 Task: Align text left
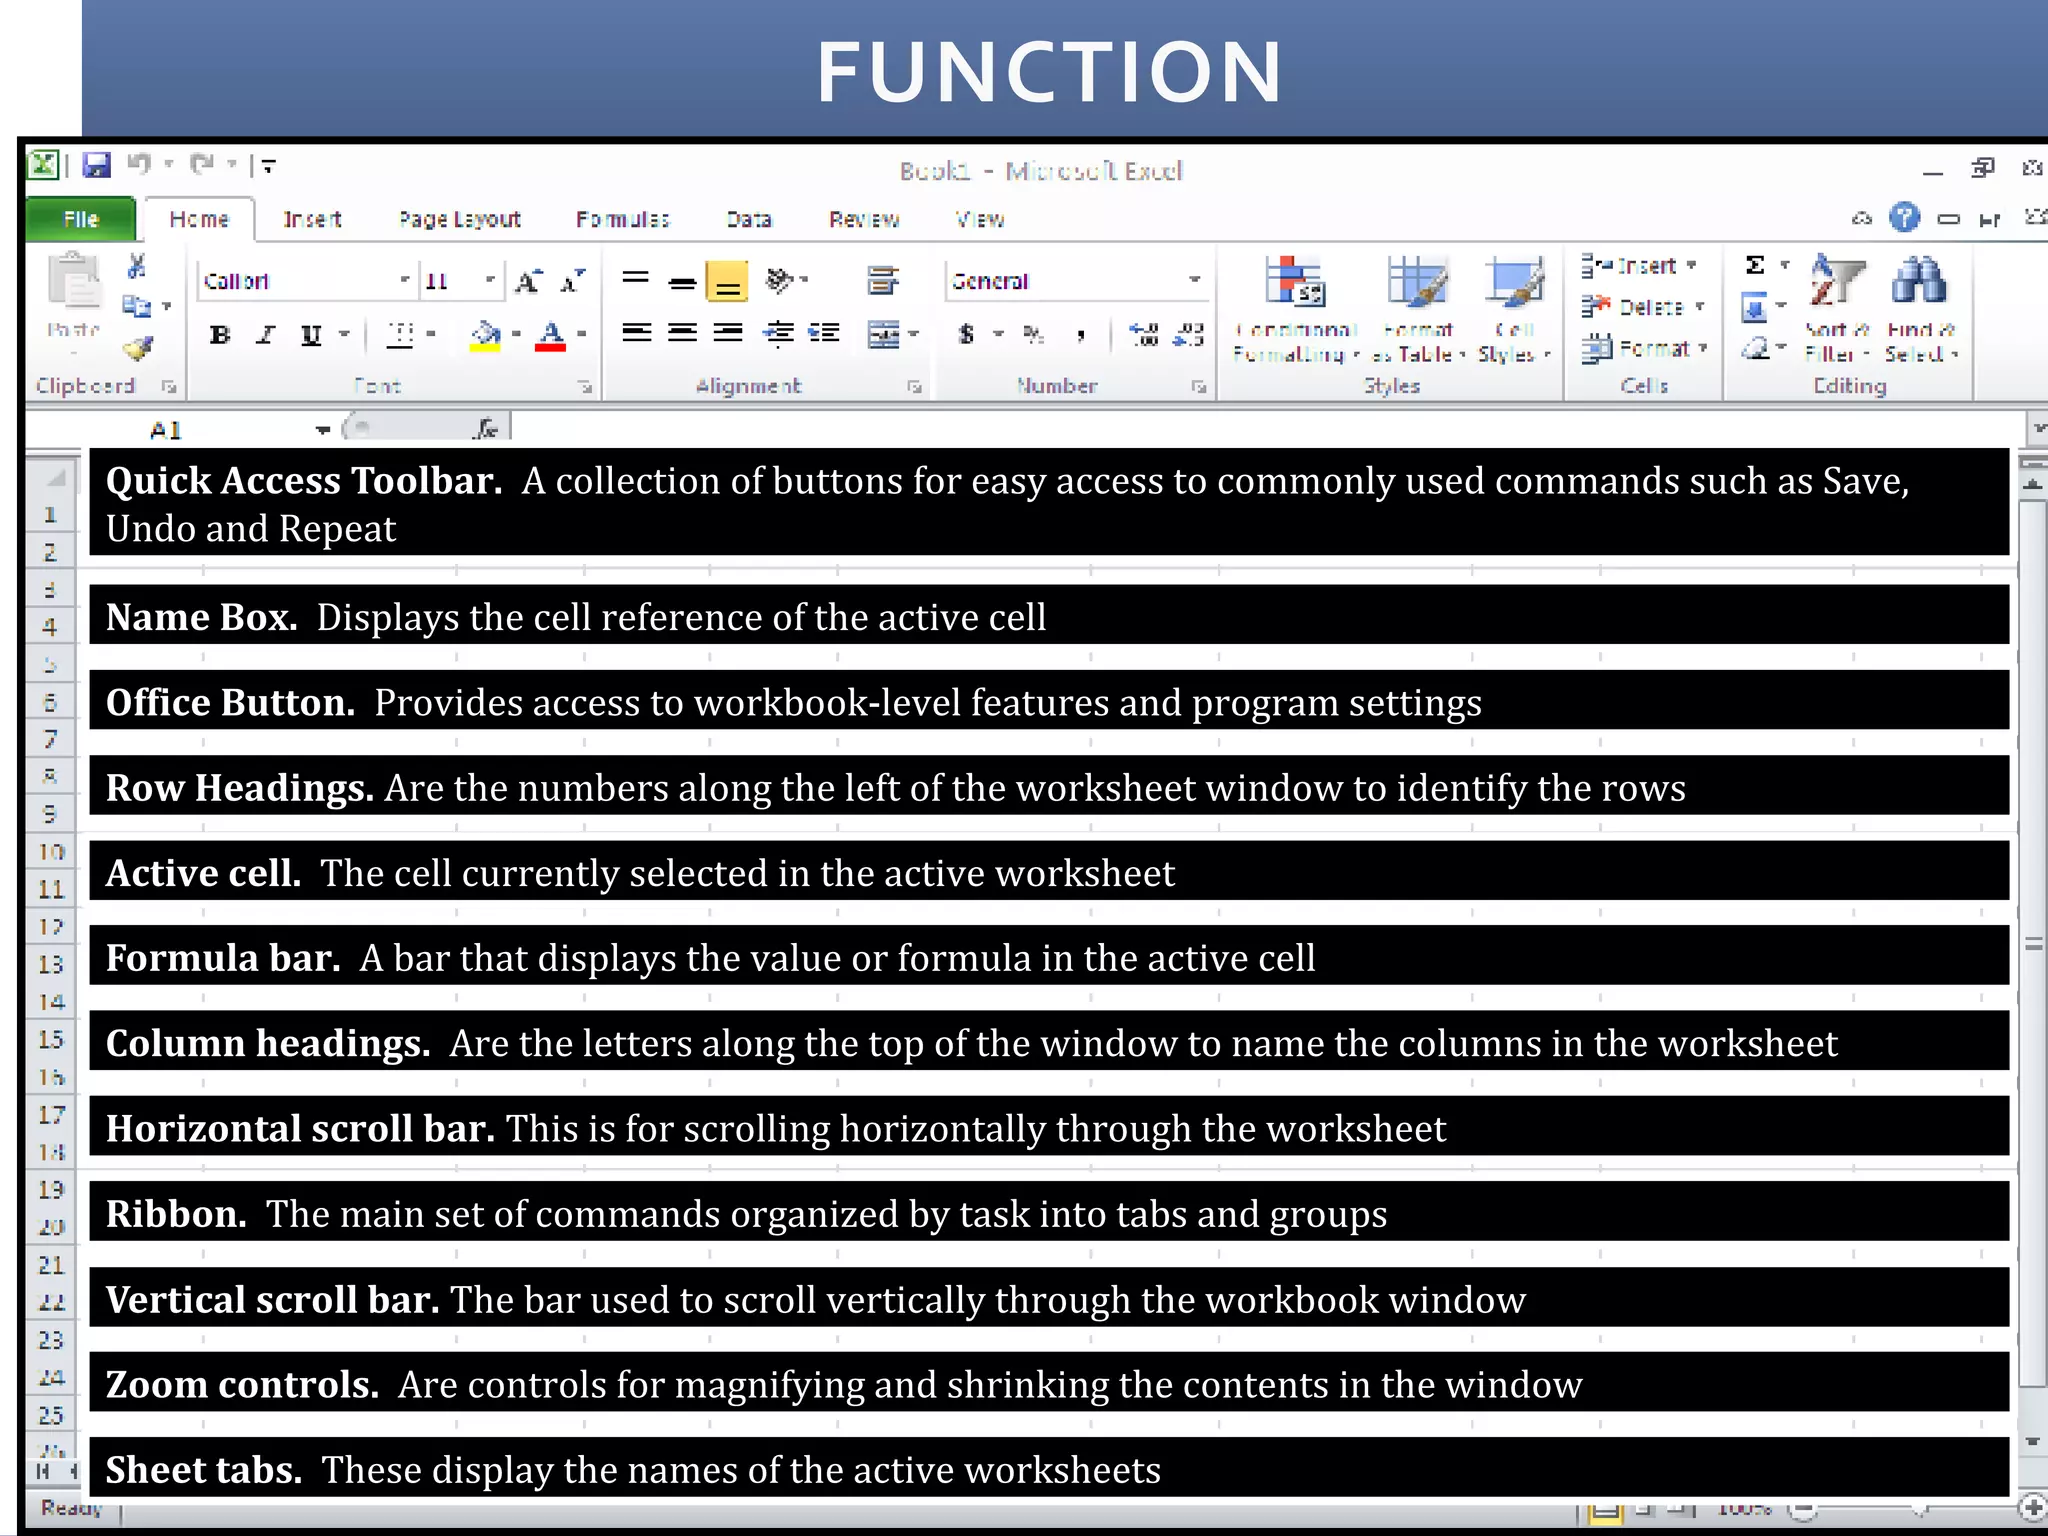point(636,333)
